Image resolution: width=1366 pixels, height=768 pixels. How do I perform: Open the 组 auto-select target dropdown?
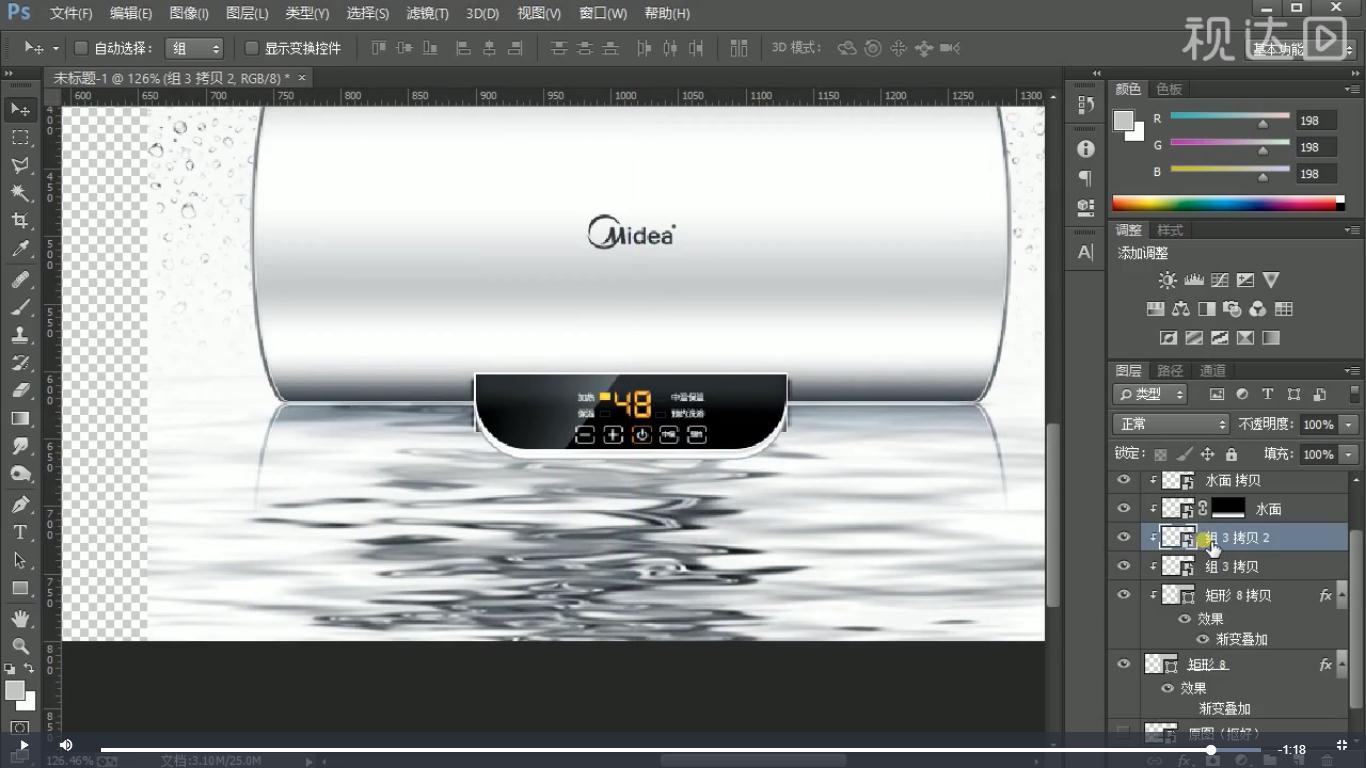tap(195, 48)
